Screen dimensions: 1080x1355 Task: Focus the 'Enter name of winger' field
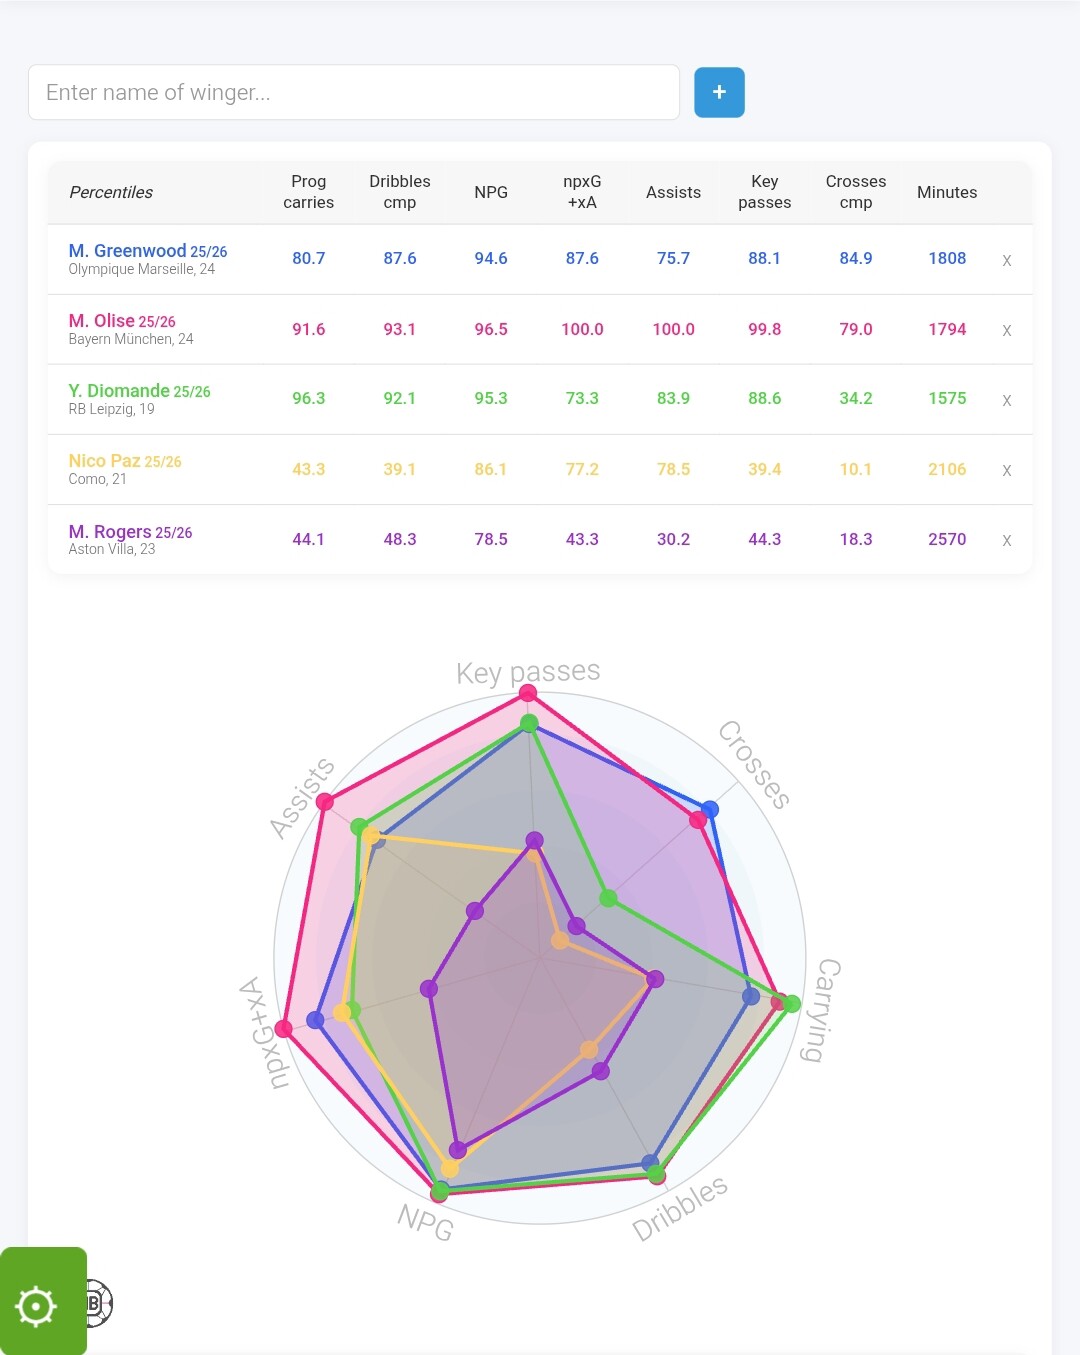[354, 93]
